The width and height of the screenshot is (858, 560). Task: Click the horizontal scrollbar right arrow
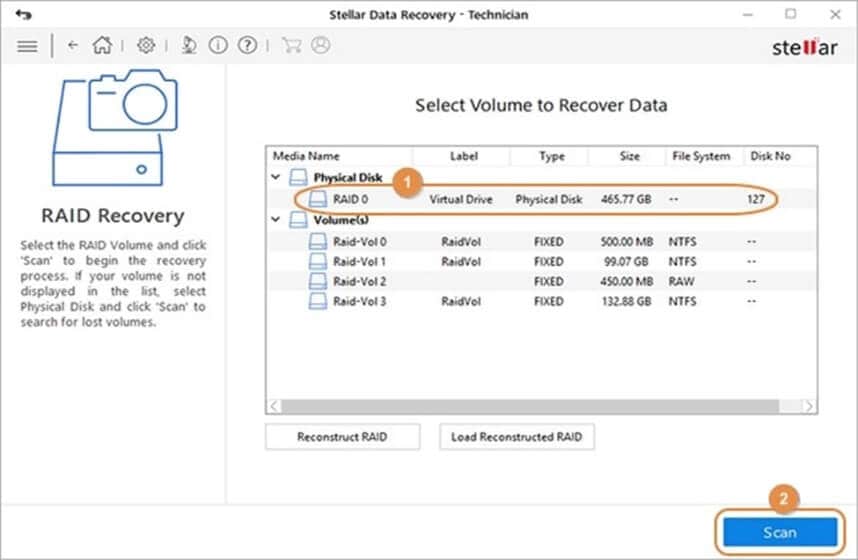pos(809,406)
